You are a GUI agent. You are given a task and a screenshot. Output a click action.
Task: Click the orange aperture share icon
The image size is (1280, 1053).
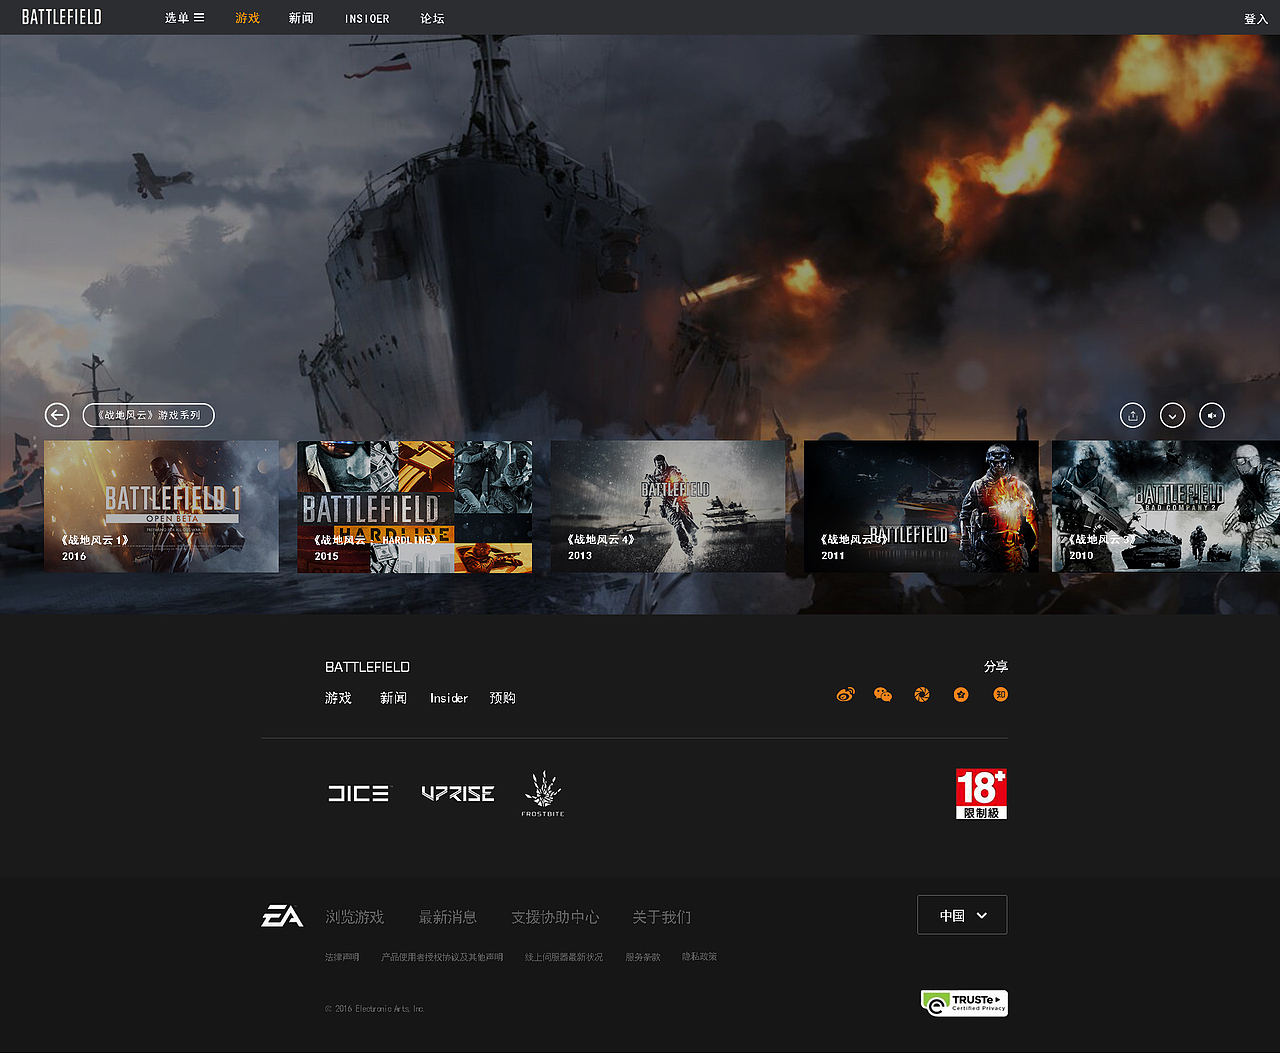pyautogui.click(x=922, y=694)
